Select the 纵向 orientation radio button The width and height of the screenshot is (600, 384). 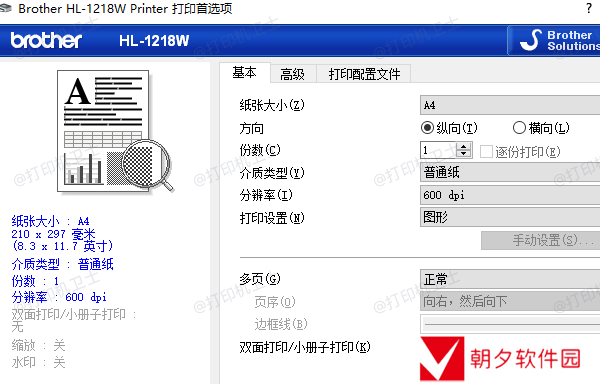point(427,128)
